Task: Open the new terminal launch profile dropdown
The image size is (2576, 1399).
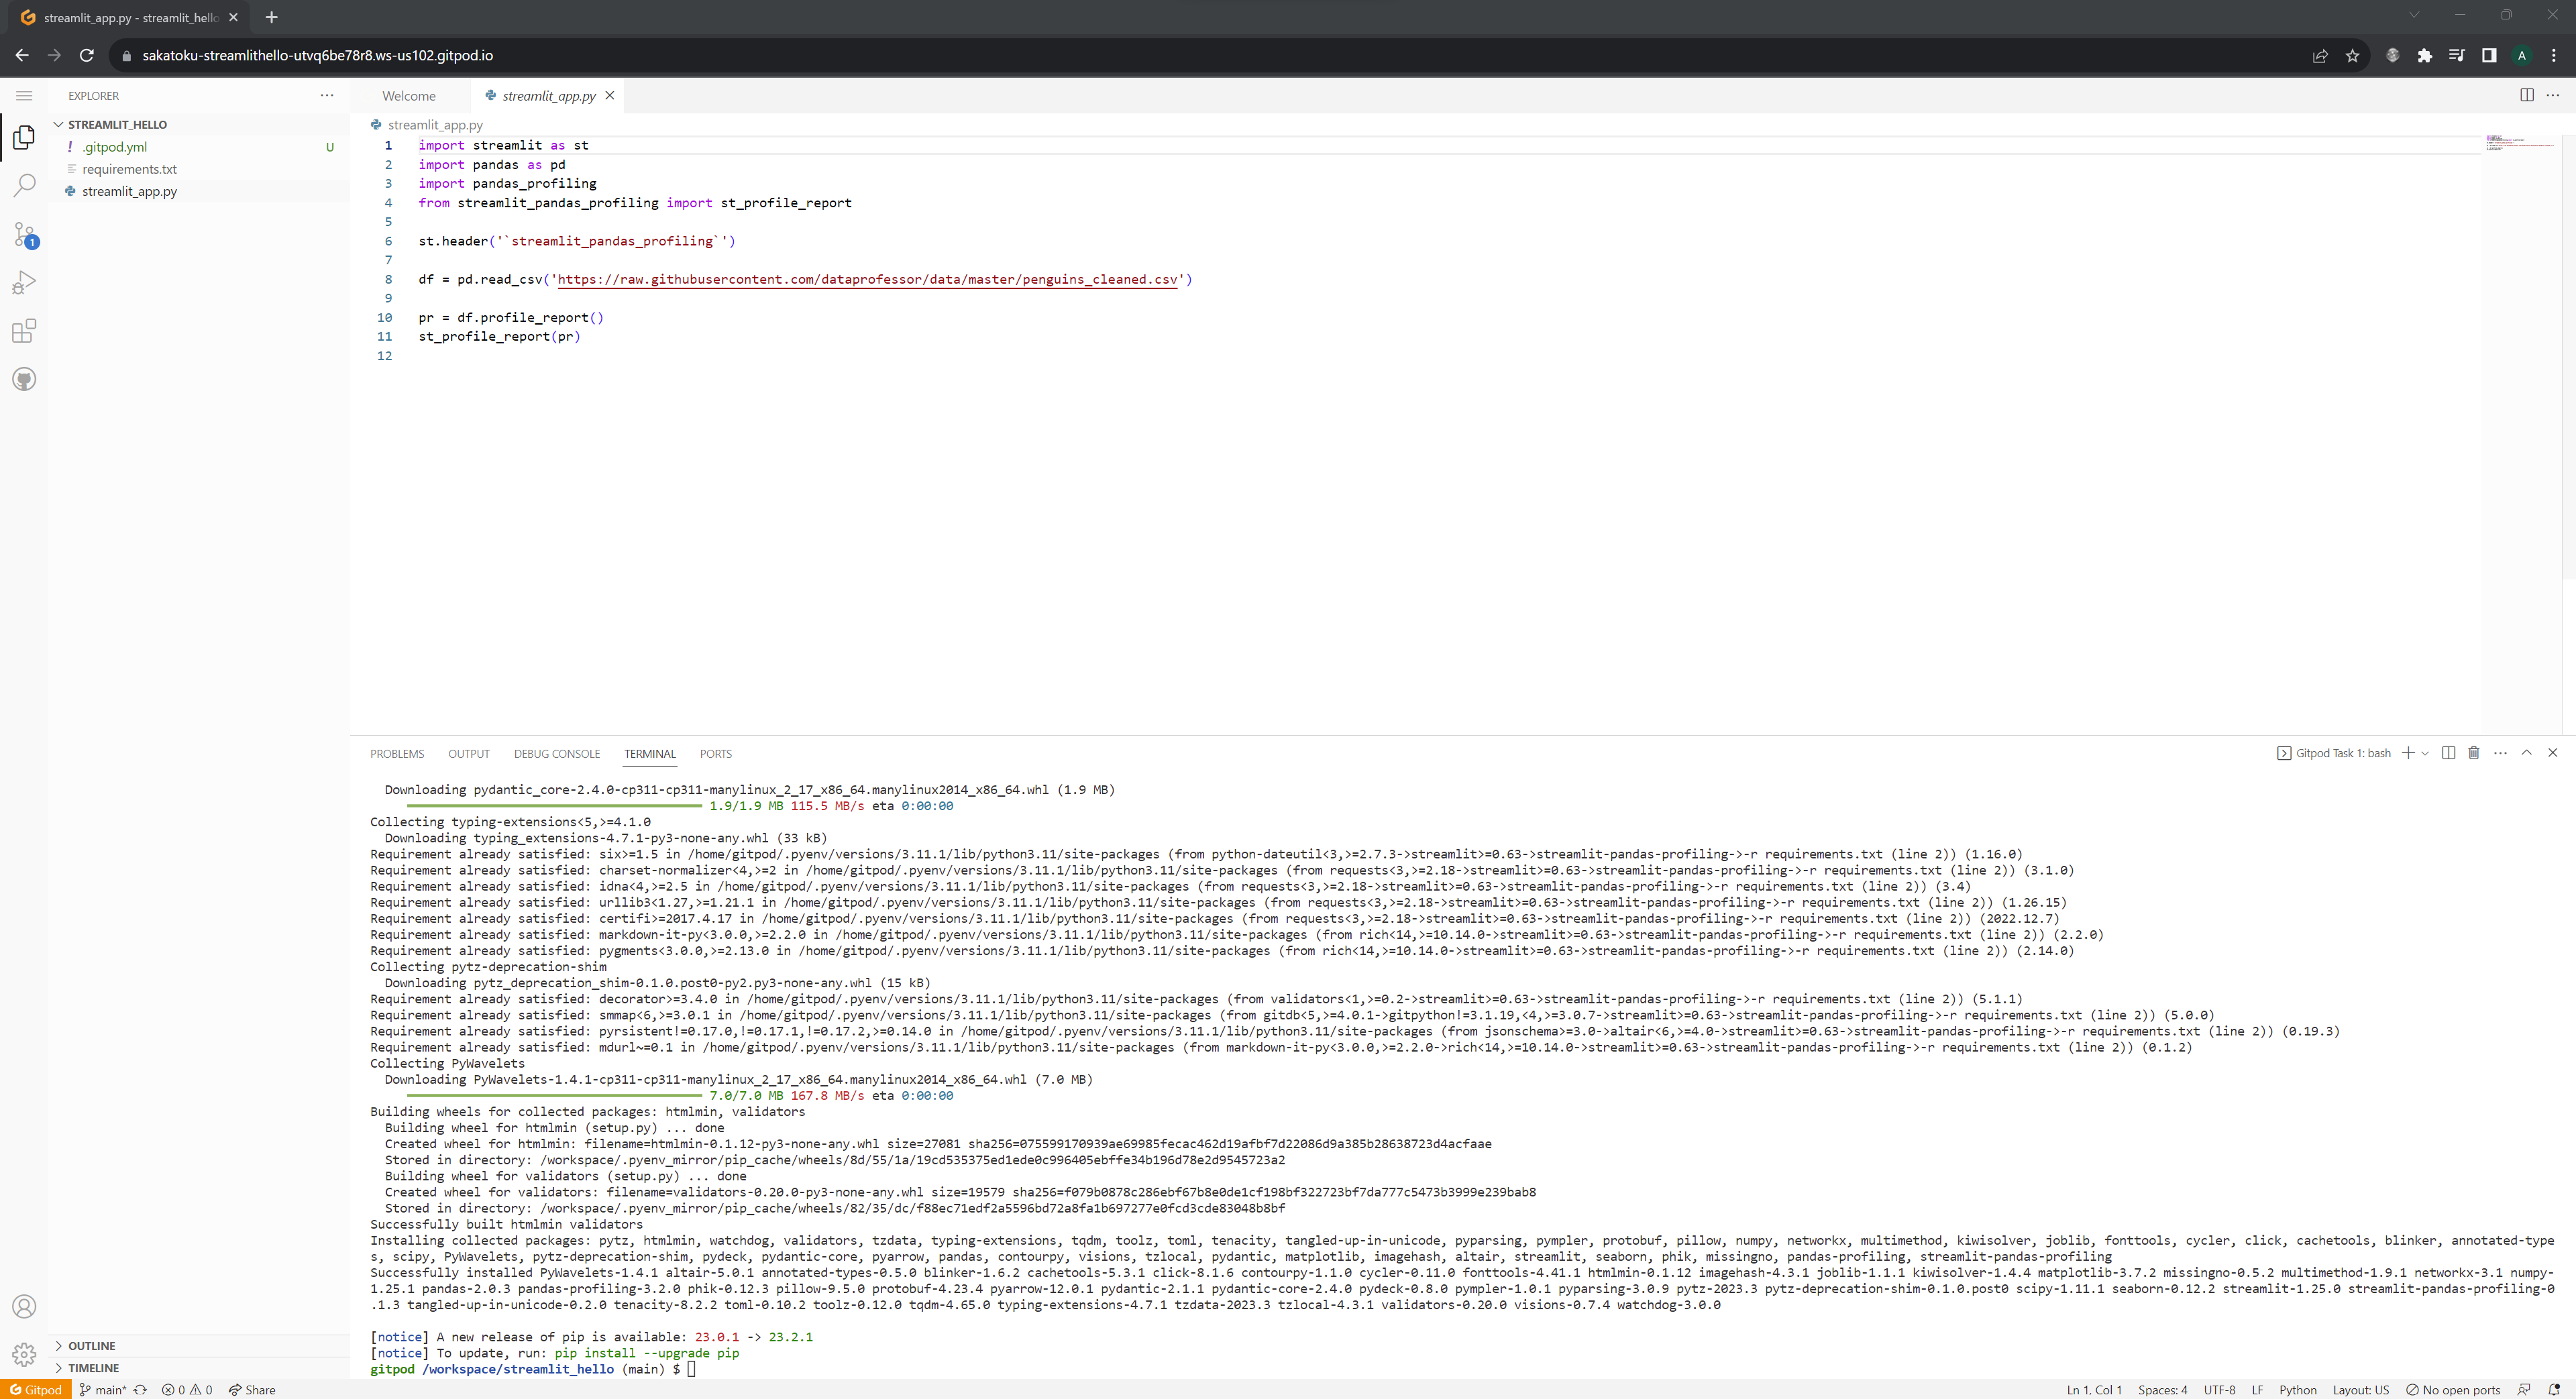Action: pos(2424,754)
